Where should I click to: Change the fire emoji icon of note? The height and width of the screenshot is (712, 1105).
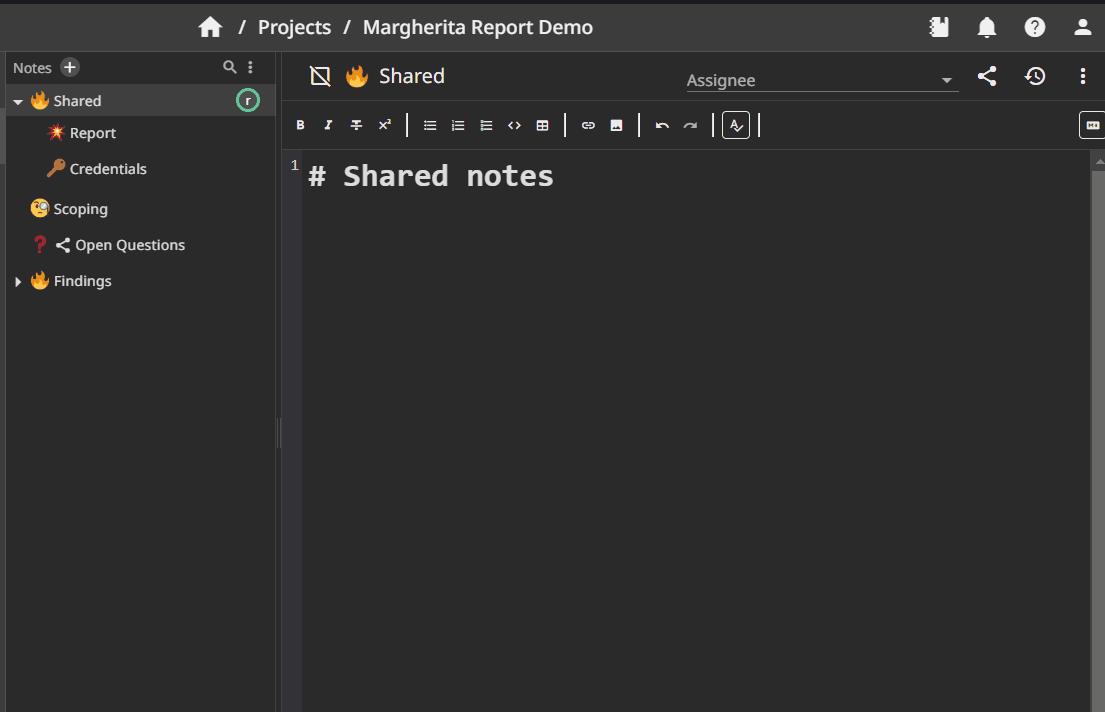(x=357, y=76)
